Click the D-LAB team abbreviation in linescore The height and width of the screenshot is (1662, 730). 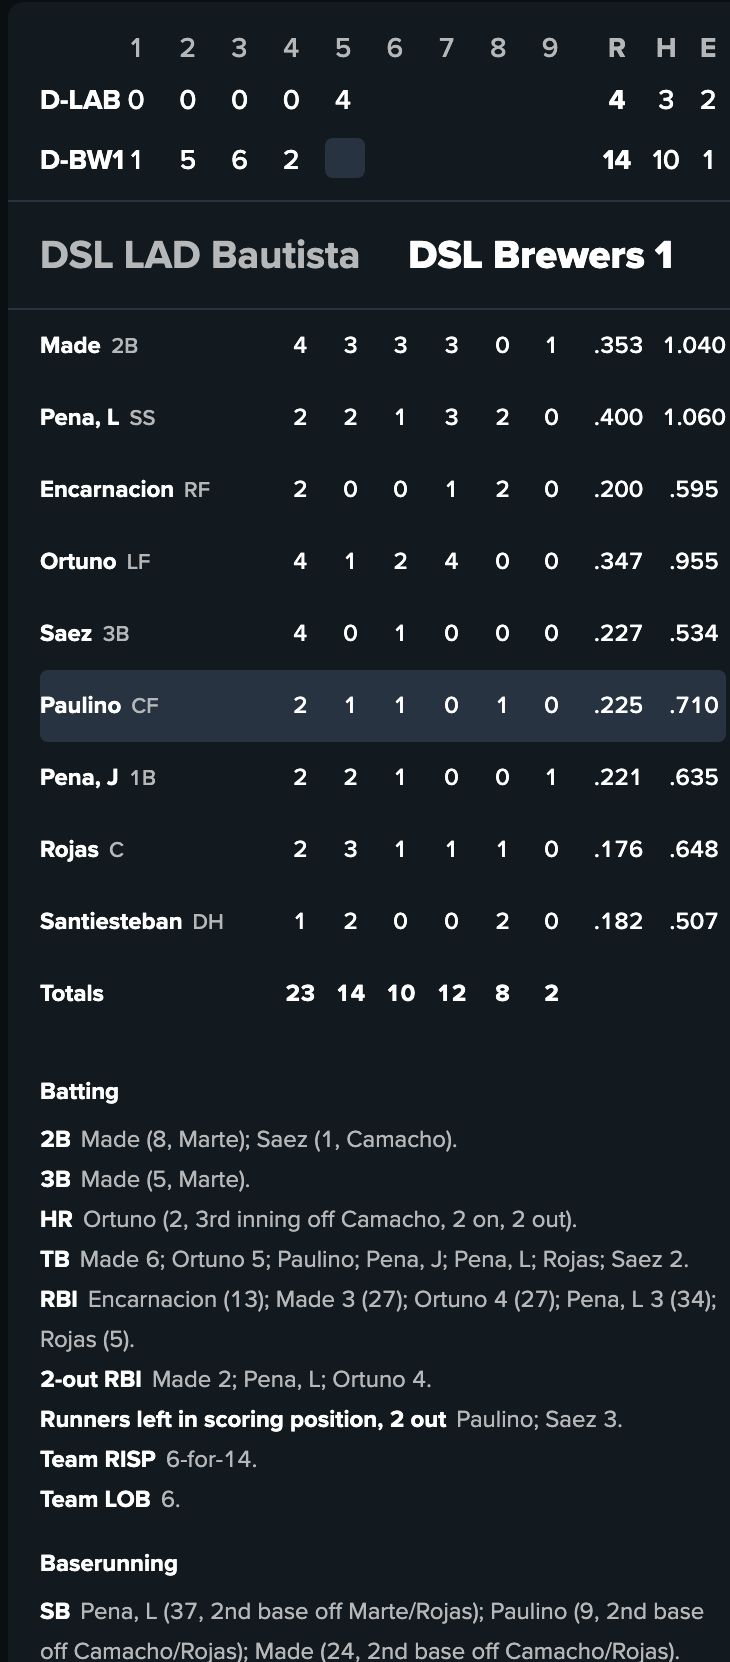tap(80, 100)
